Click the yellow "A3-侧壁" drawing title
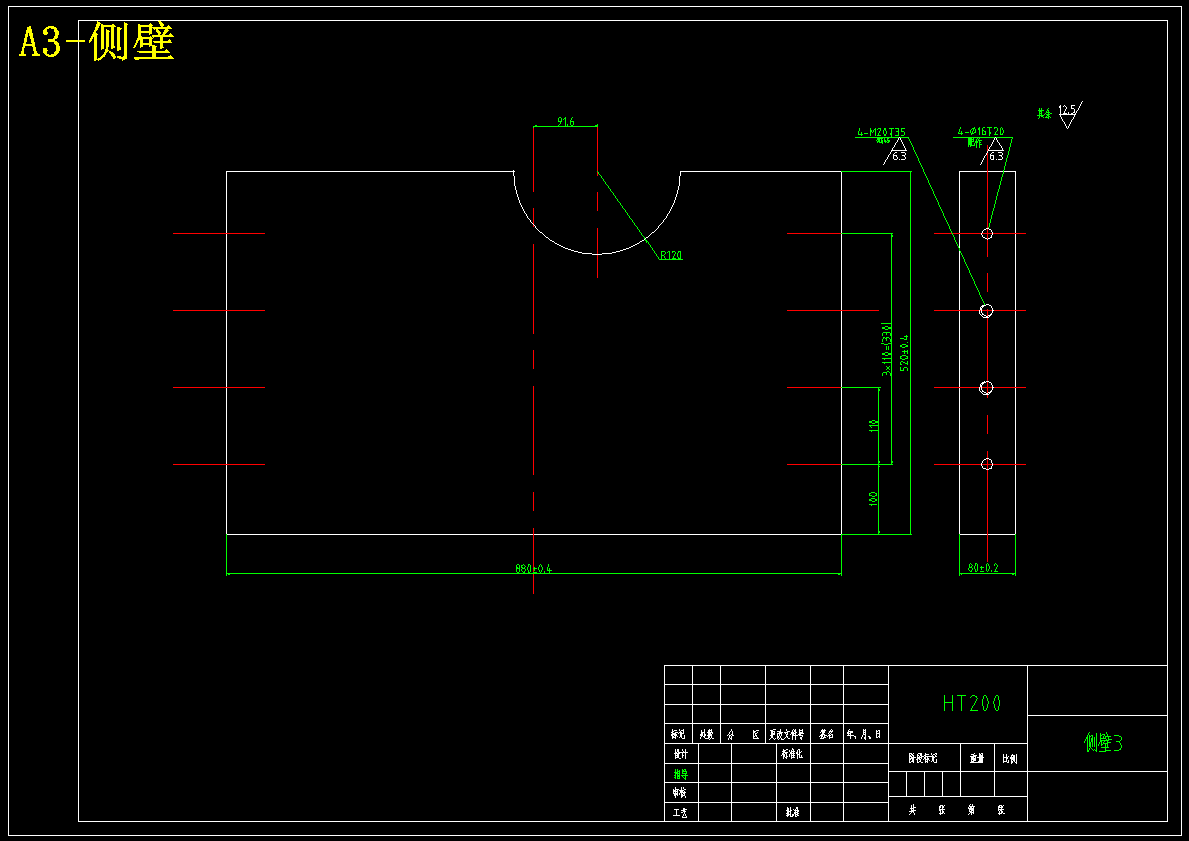Viewport: 1189px width, 841px height. (x=97, y=42)
